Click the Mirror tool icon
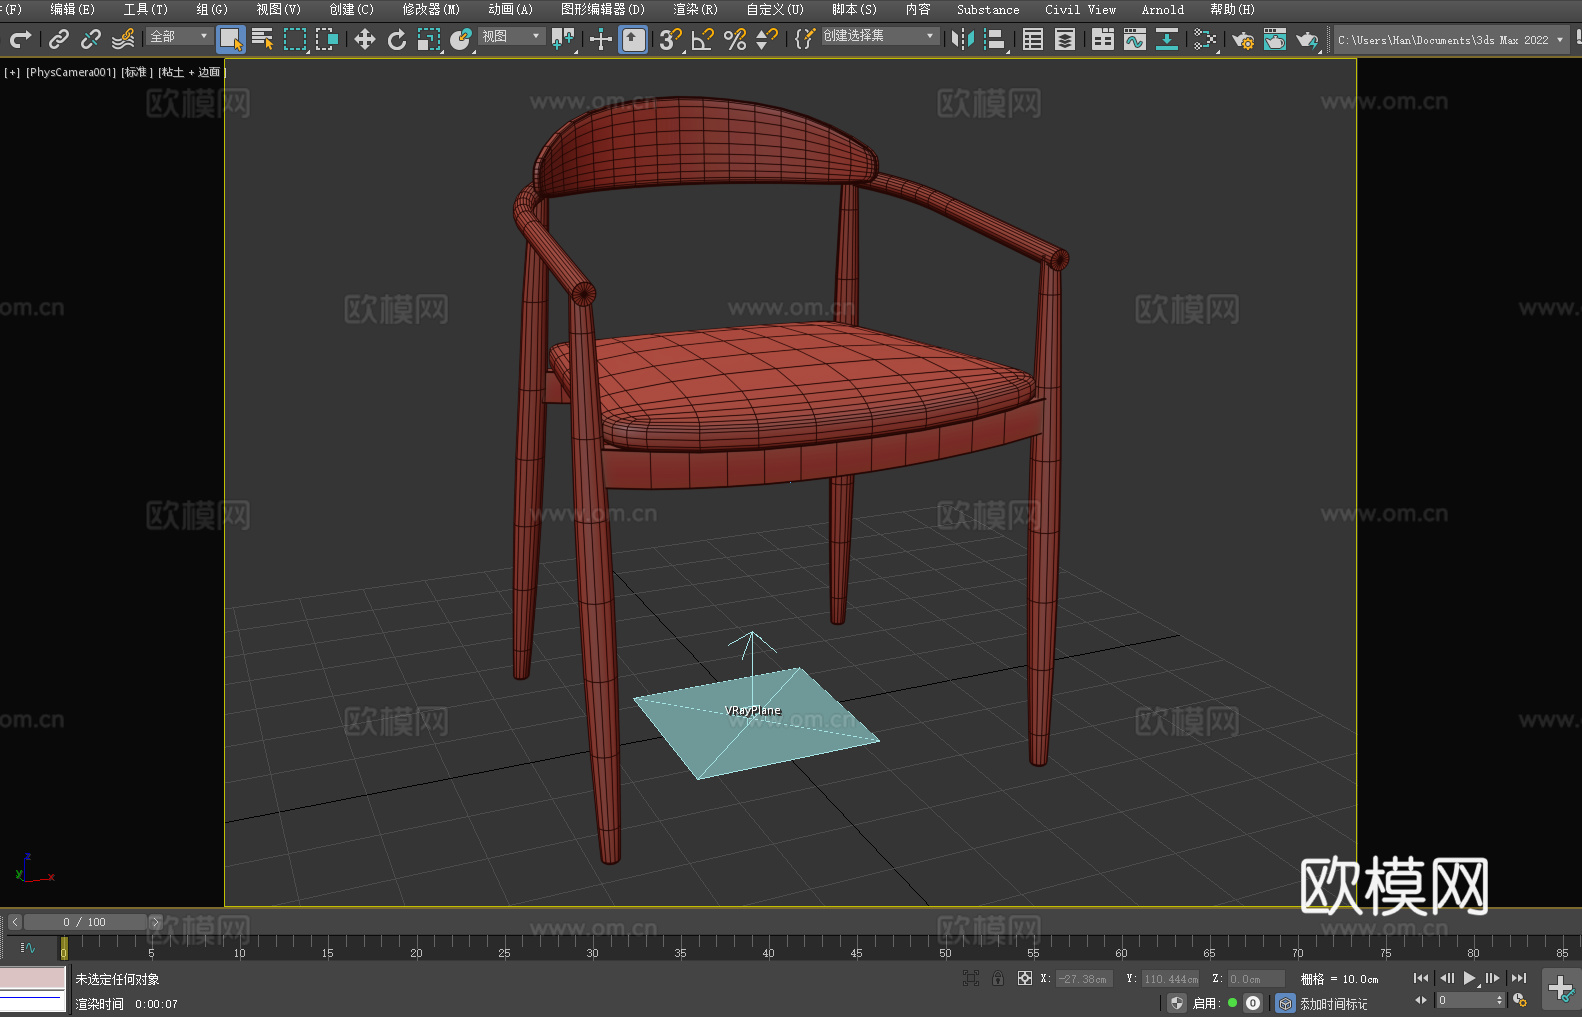The height and width of the screenshot is (1017, 1582). [x=963, y=40]
